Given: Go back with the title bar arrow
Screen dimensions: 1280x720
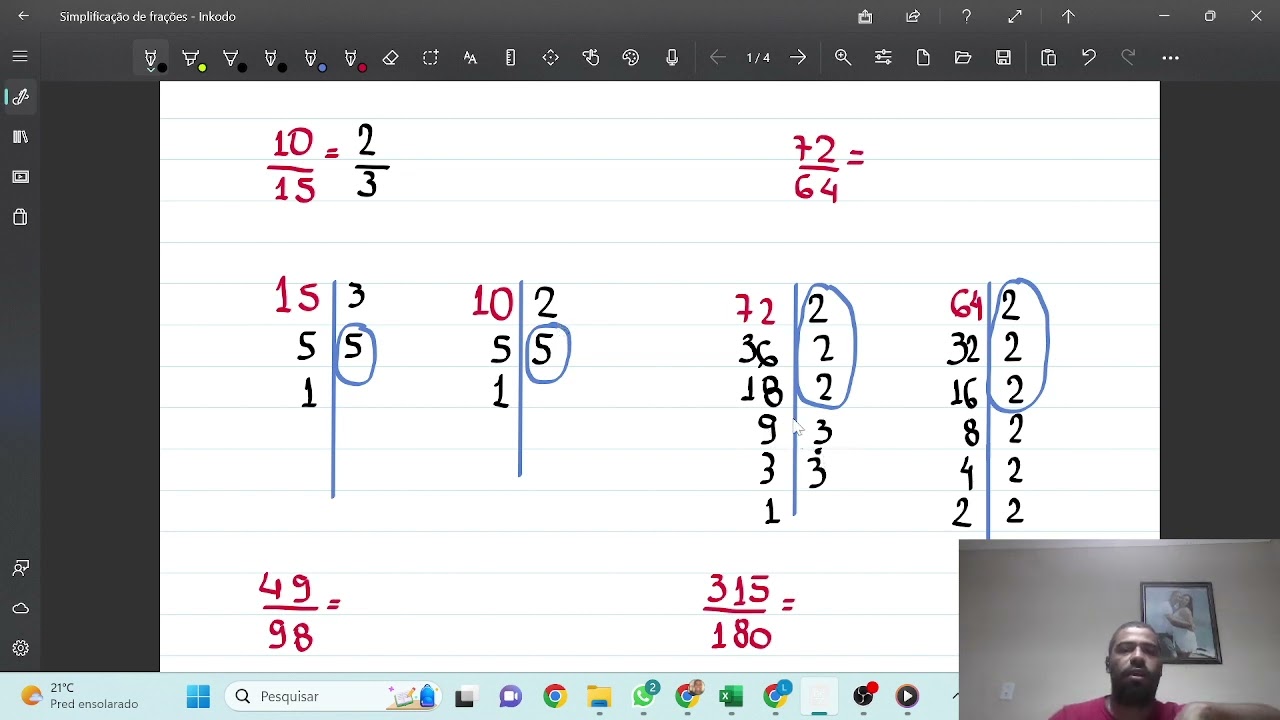Looking at the screenshot, I should (x=23, y=16).
